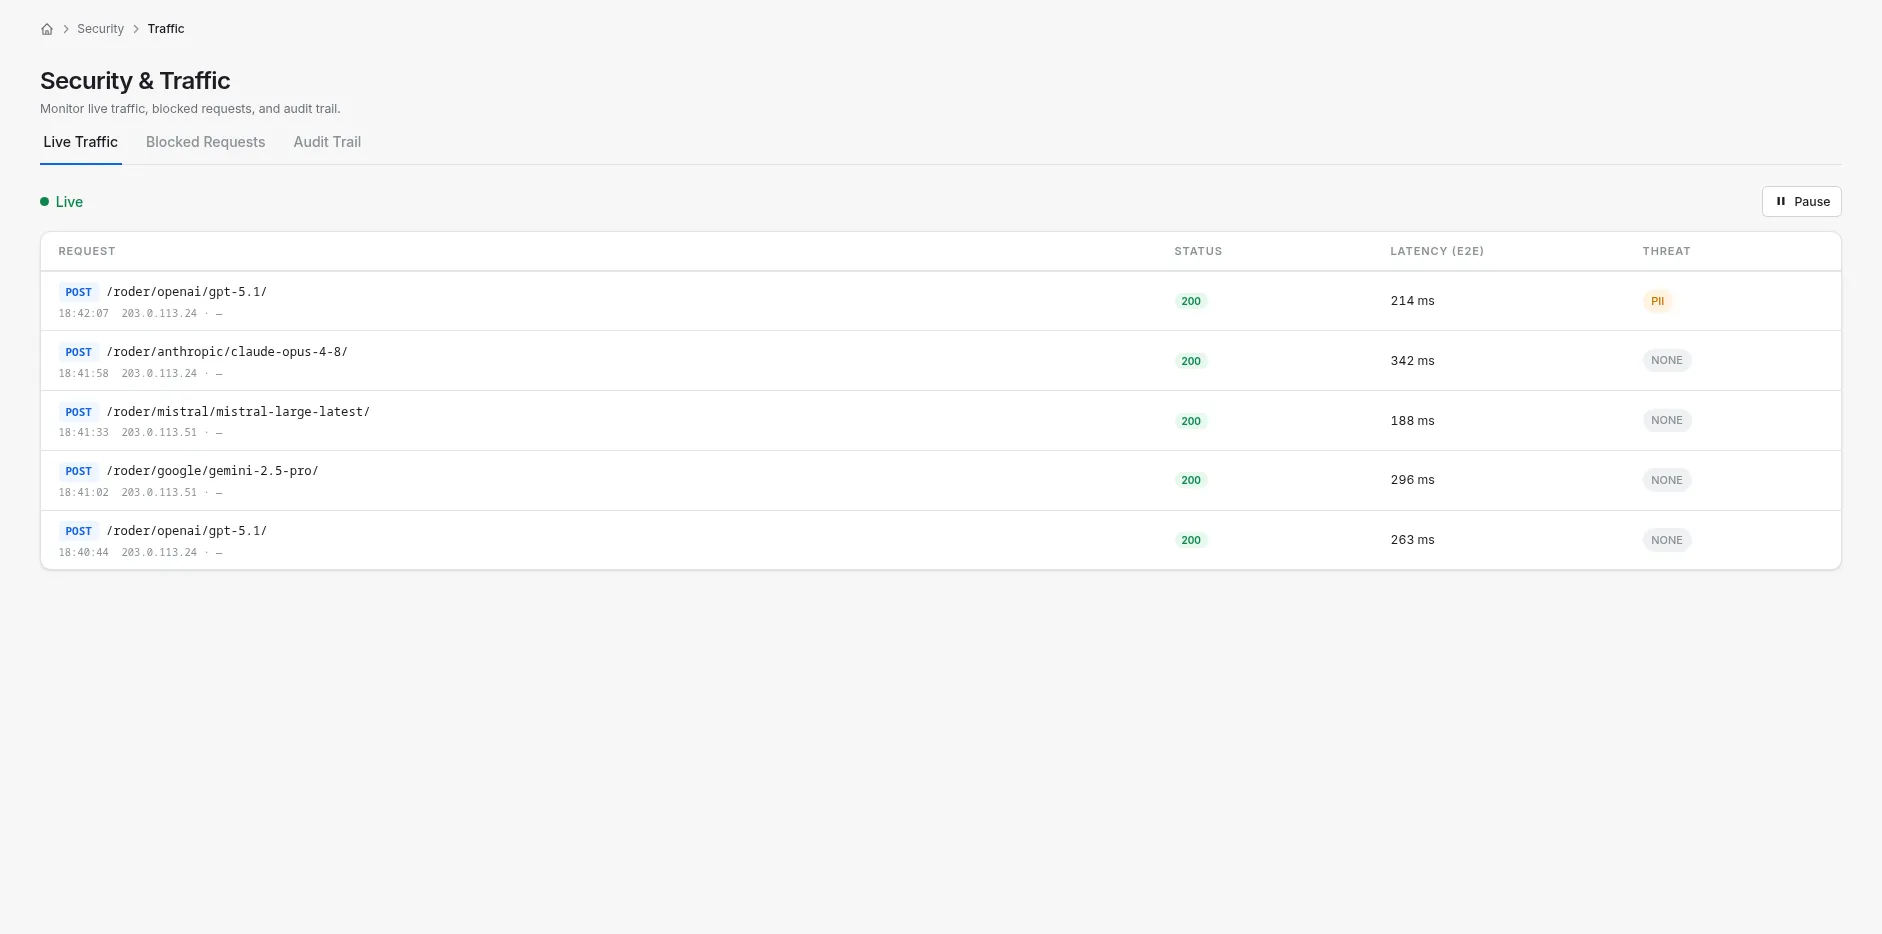The width and height of the screenshot is (1882, 934).
Task: Click the 200 status in 214 ms row
Action: 1191,301
